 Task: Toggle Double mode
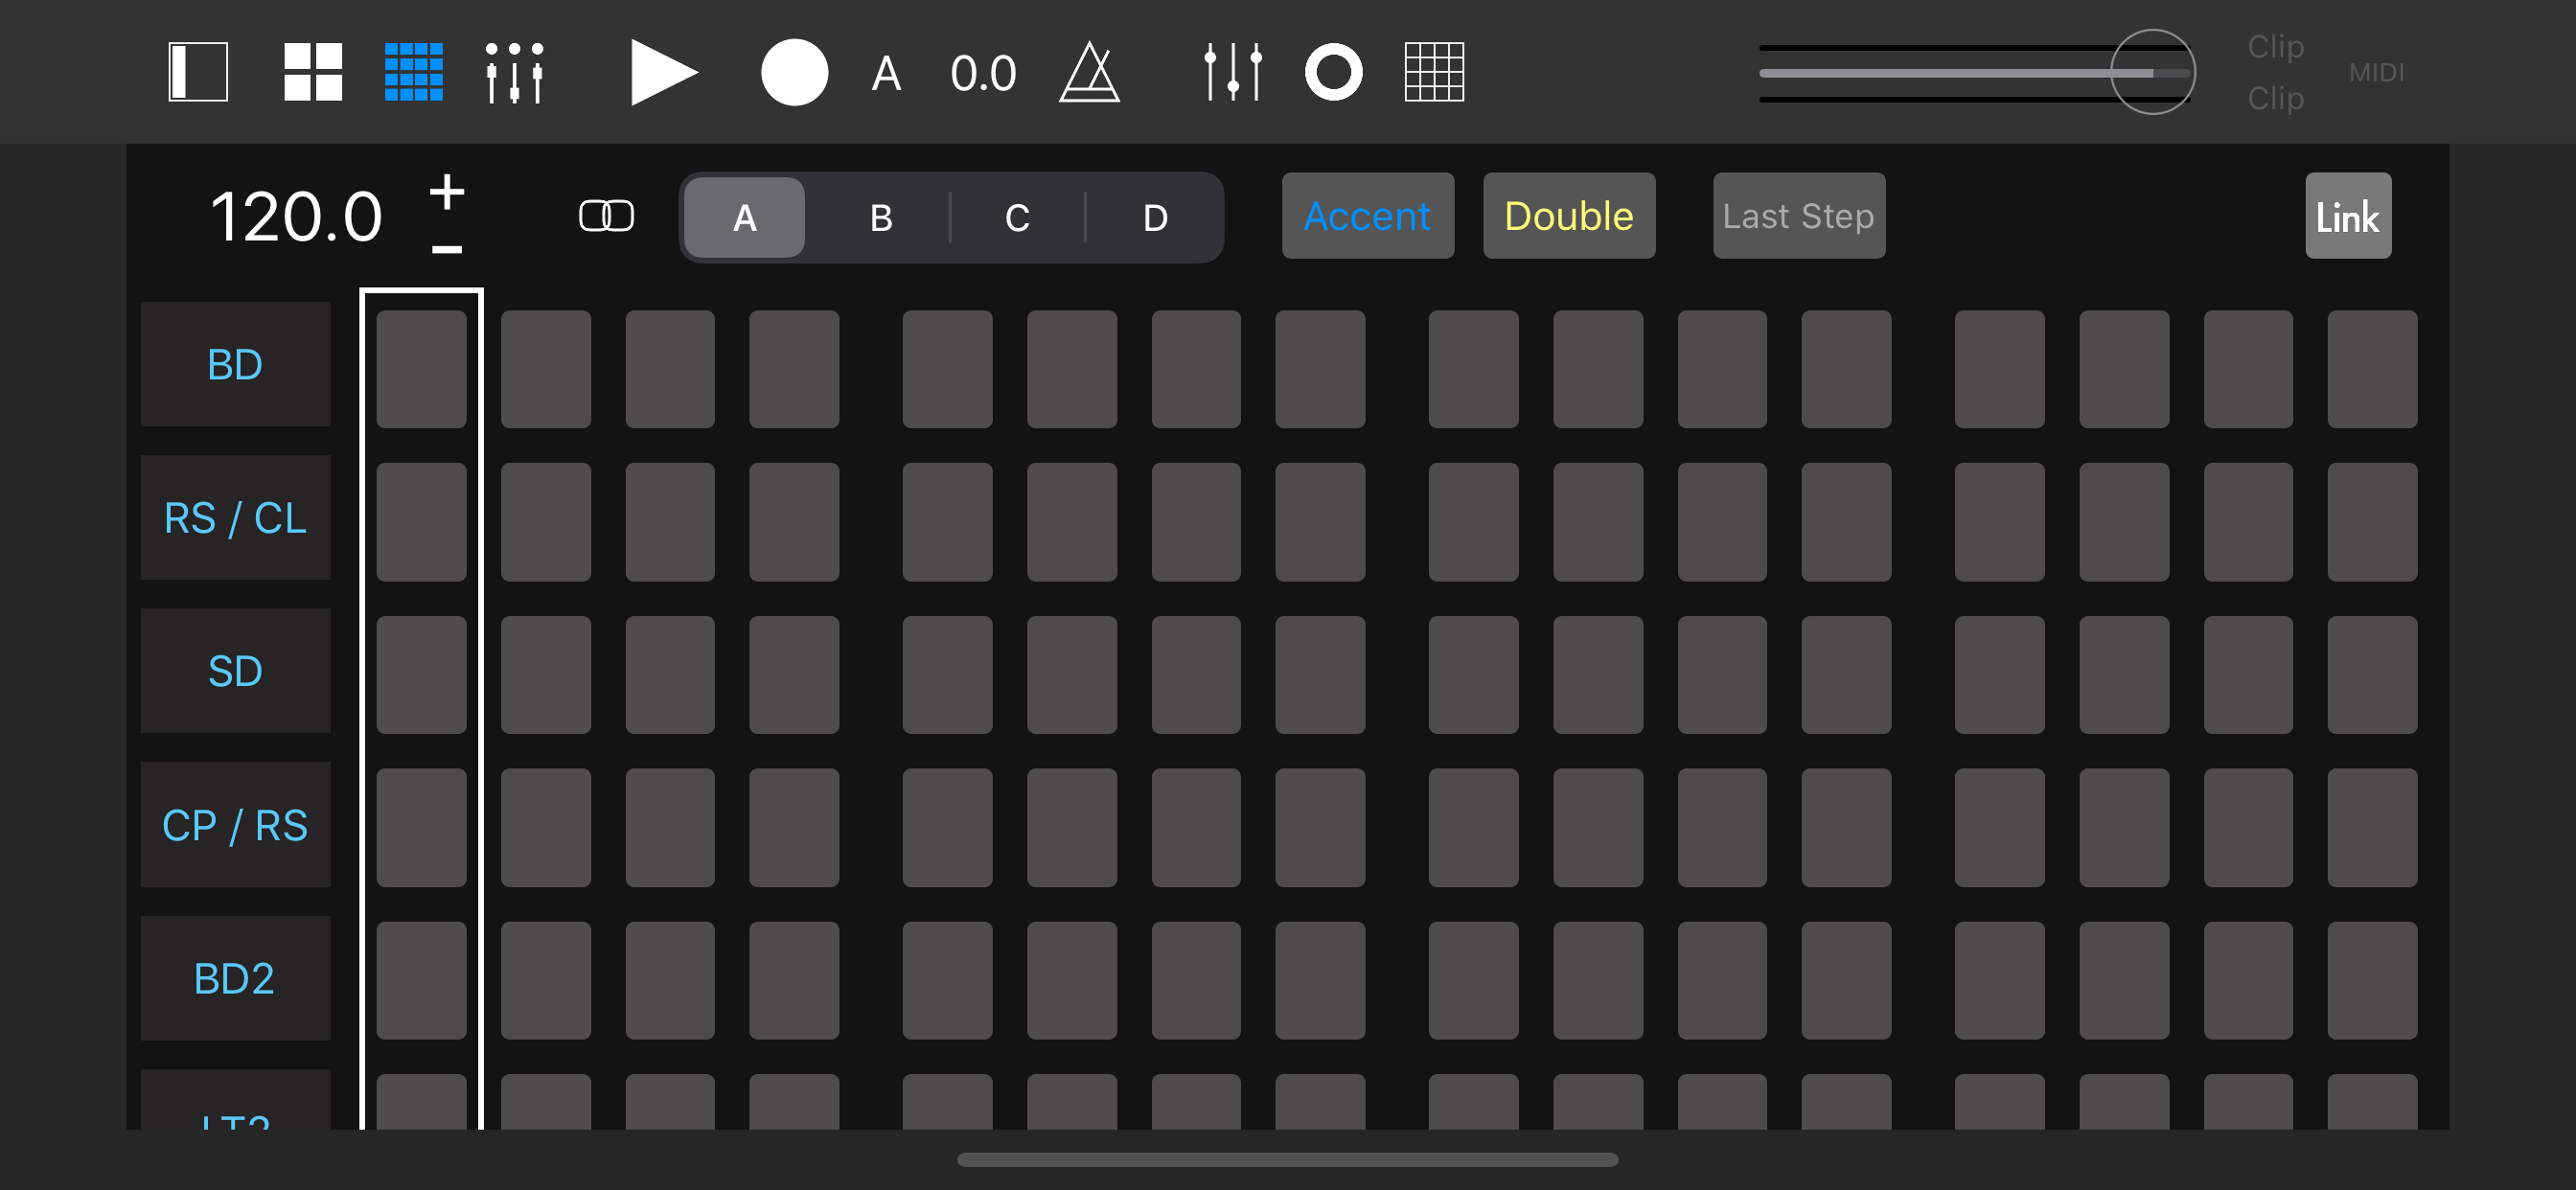pos(1568,216)
